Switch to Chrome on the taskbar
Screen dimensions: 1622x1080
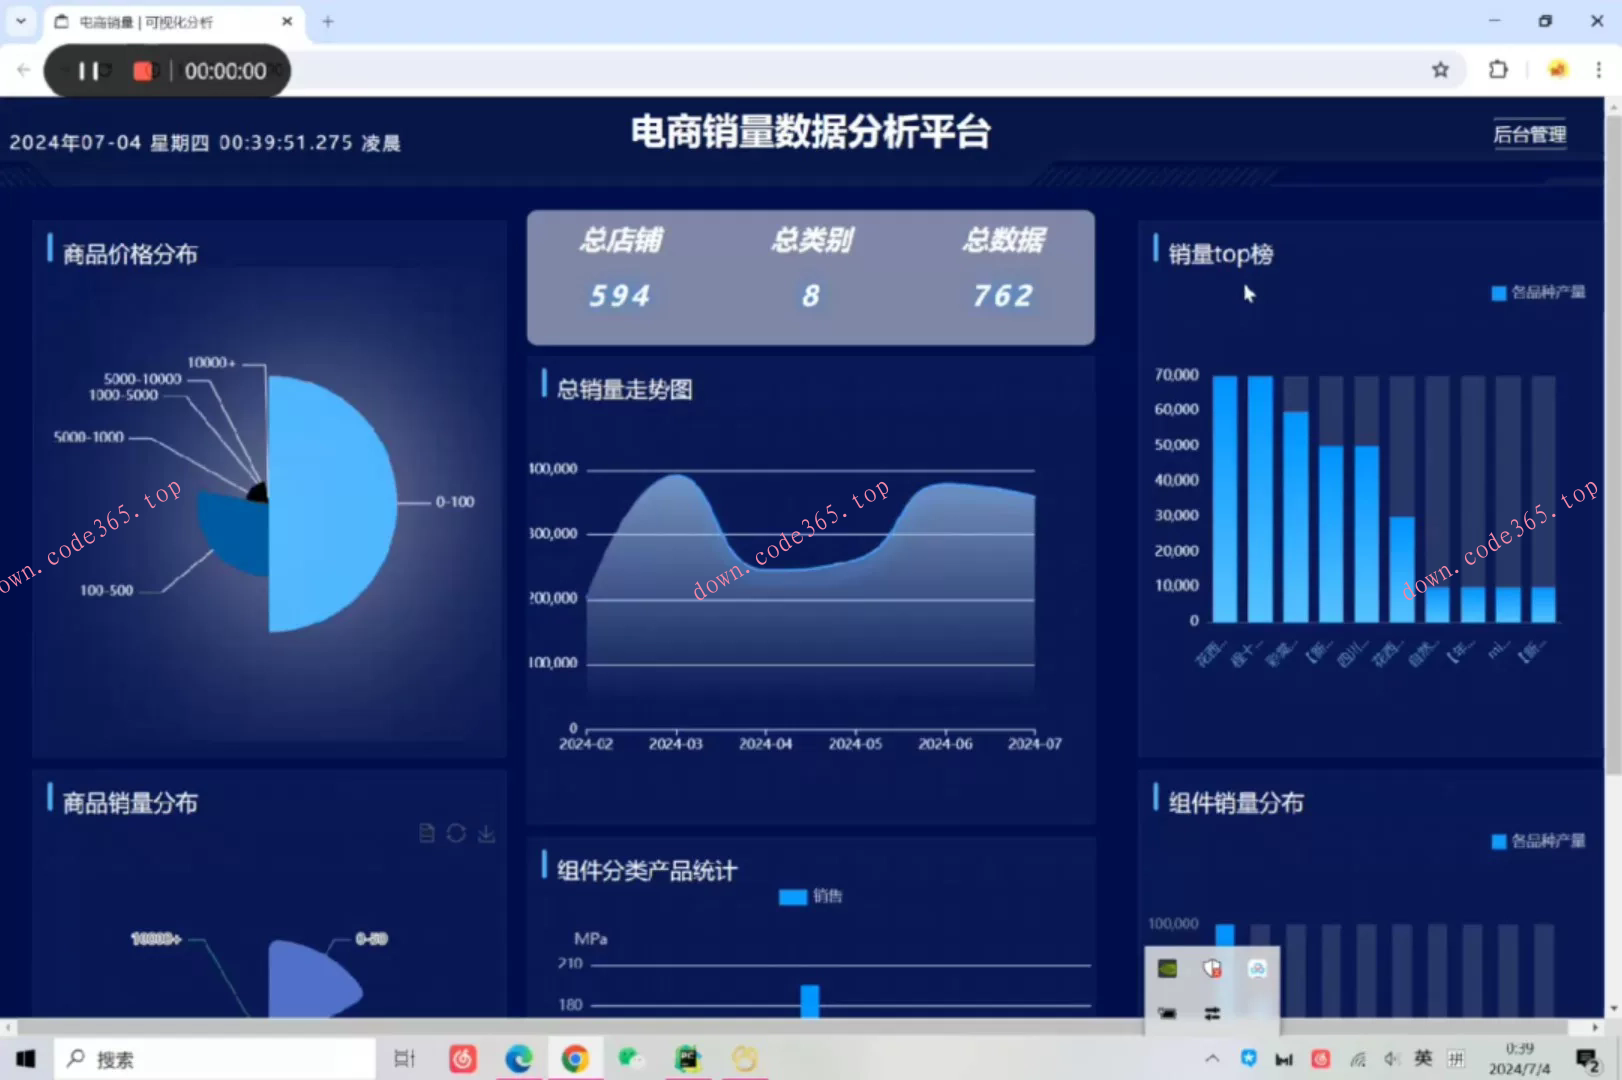pyautogui.click(x=575, y=1058)
